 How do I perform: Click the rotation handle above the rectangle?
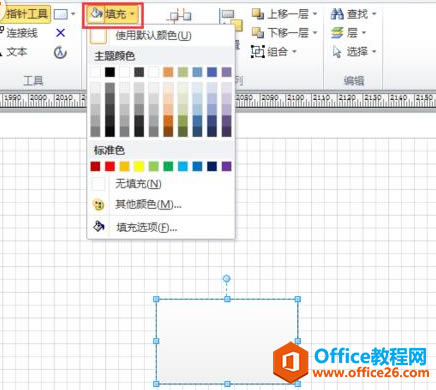tap(226, 278)
